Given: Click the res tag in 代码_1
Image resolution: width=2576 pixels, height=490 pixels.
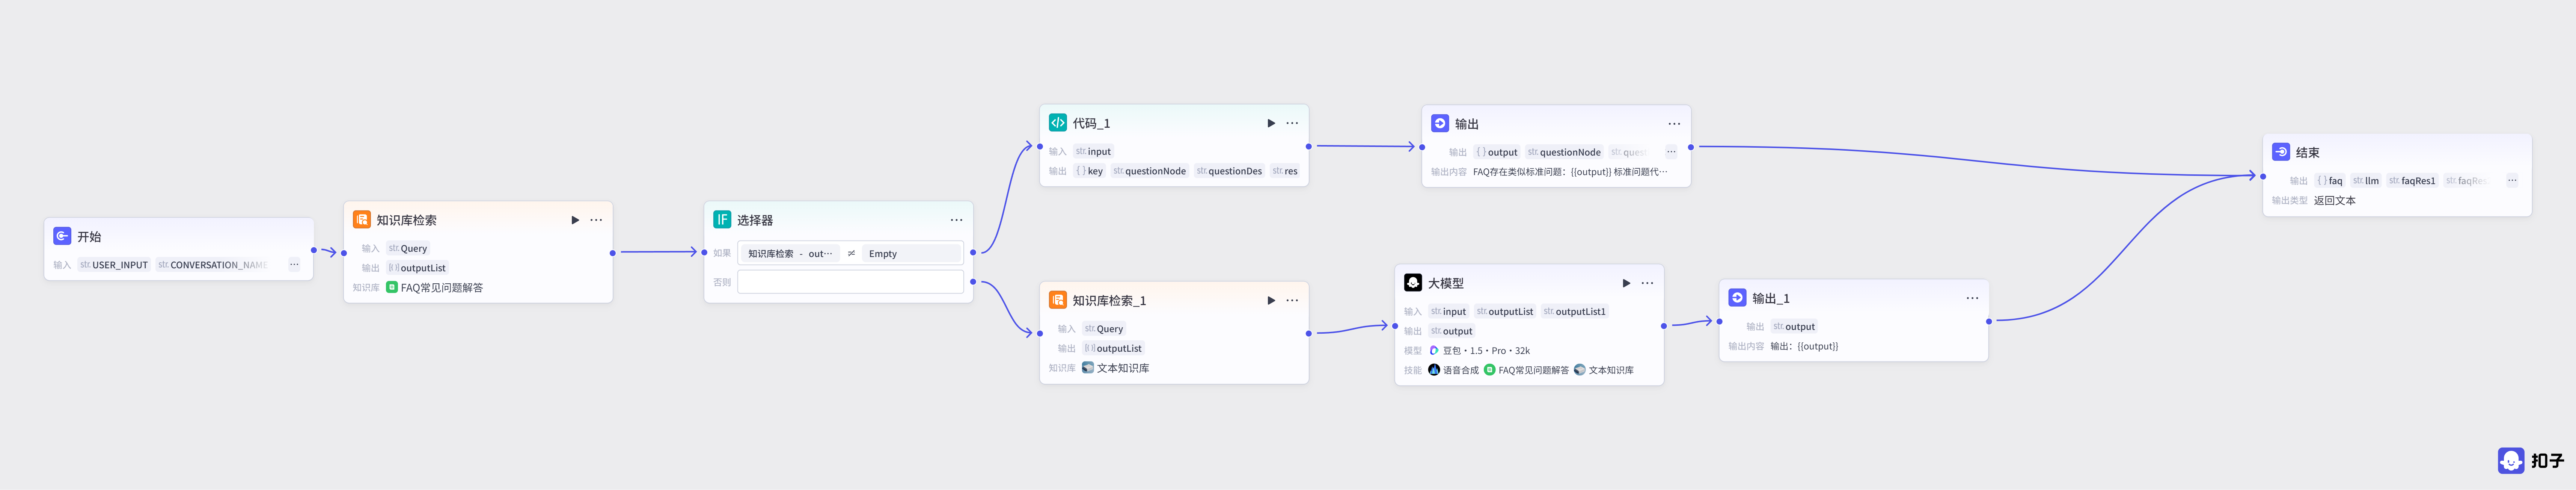Looking at the screenshot, I should pos(1285,171).
